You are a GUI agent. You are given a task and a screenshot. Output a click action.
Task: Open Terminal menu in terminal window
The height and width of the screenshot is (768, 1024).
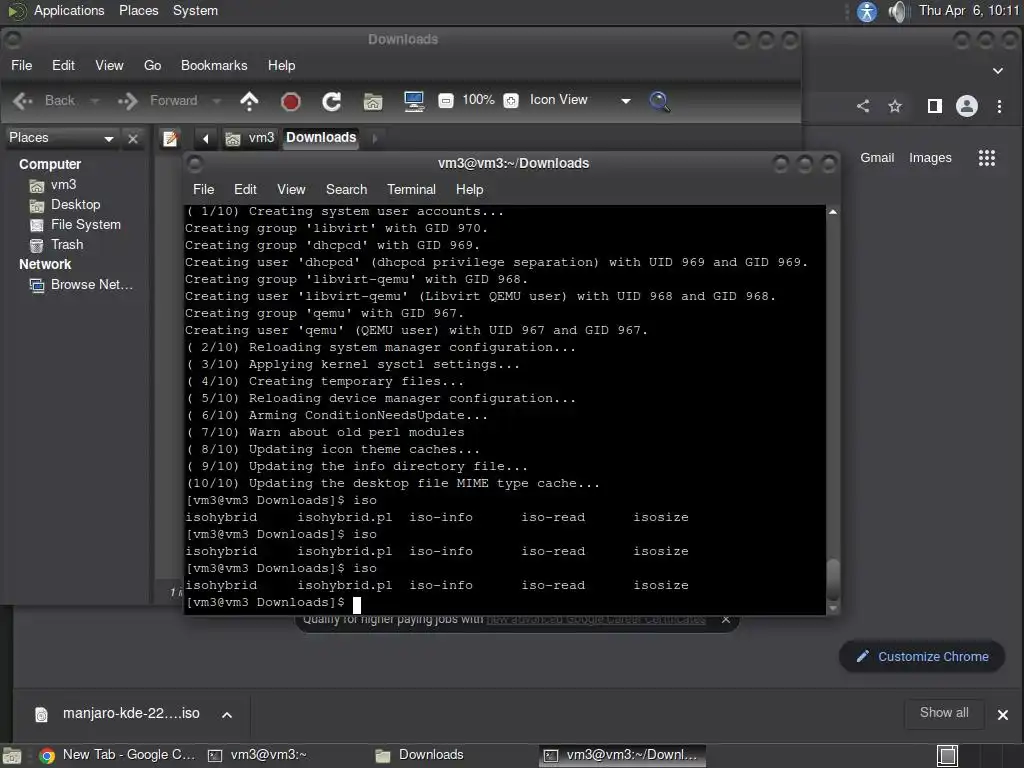click(x=411, y=189)
